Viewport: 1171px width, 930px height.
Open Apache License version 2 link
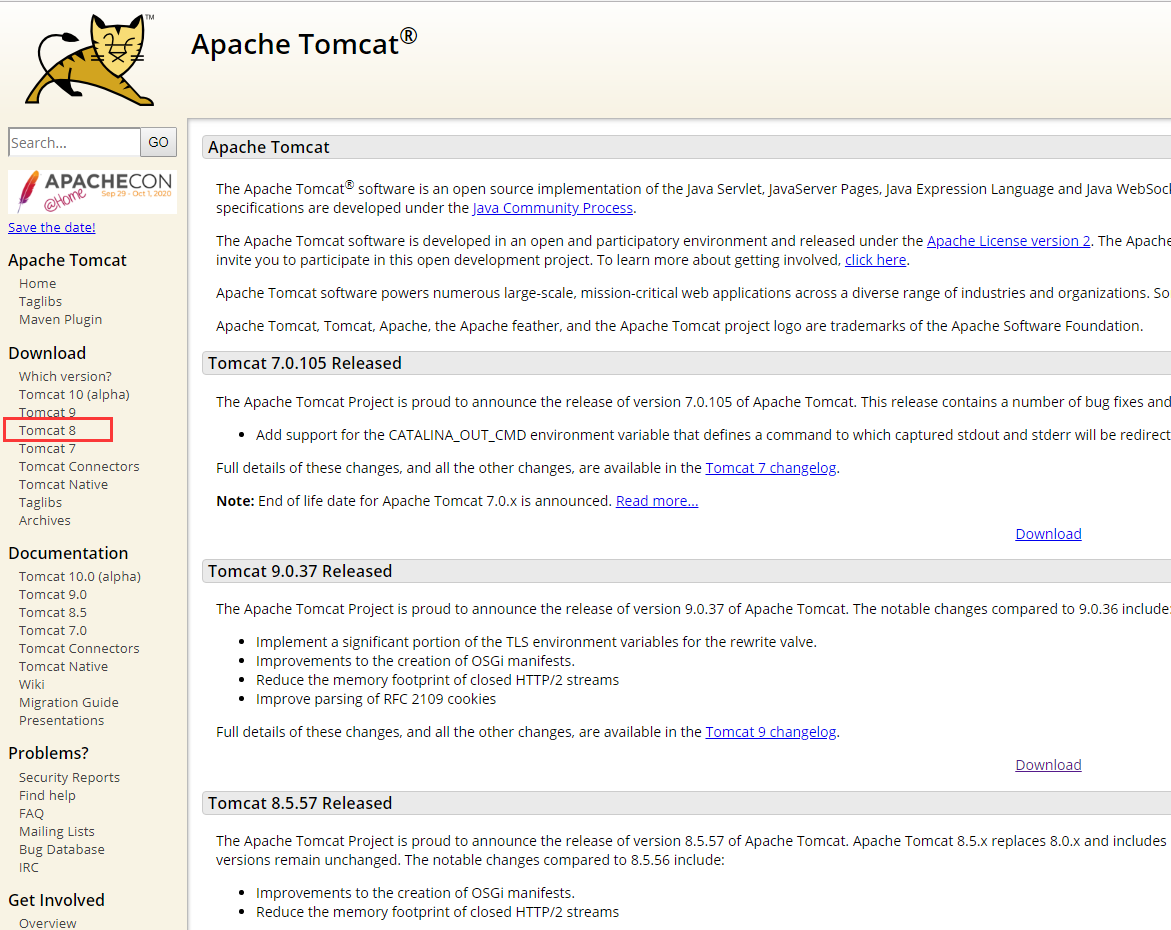[x=1008, y=241]
